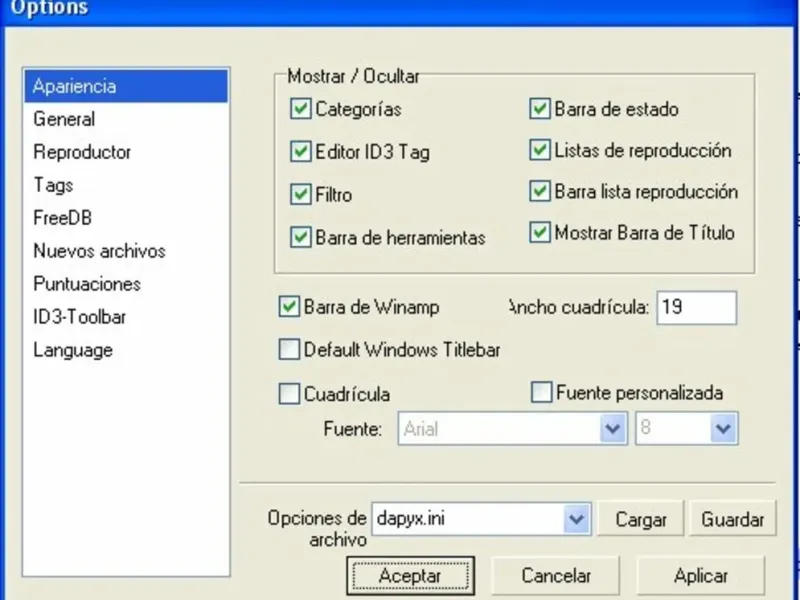The height and width of the screenshot is (600, 800).
Task: Enable Default Windows Titlebar
Action: [x=289, y=349]
